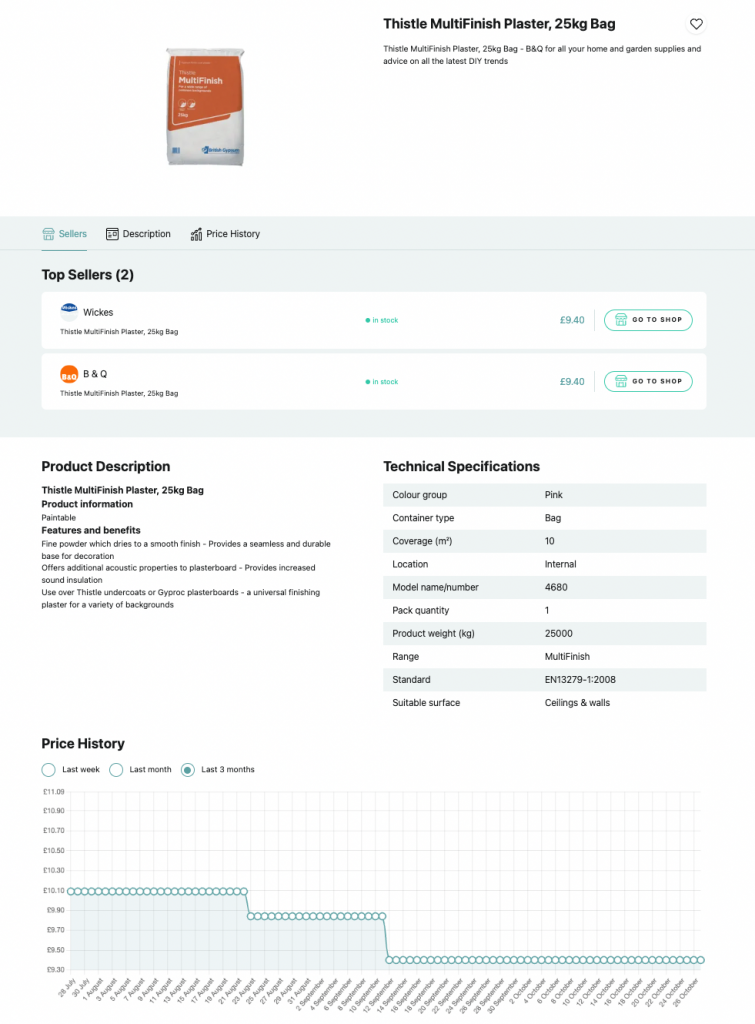Click shop icon in Wickes button
The width and height of the screenshot is (755, 1024).
[x=621, y=320]
